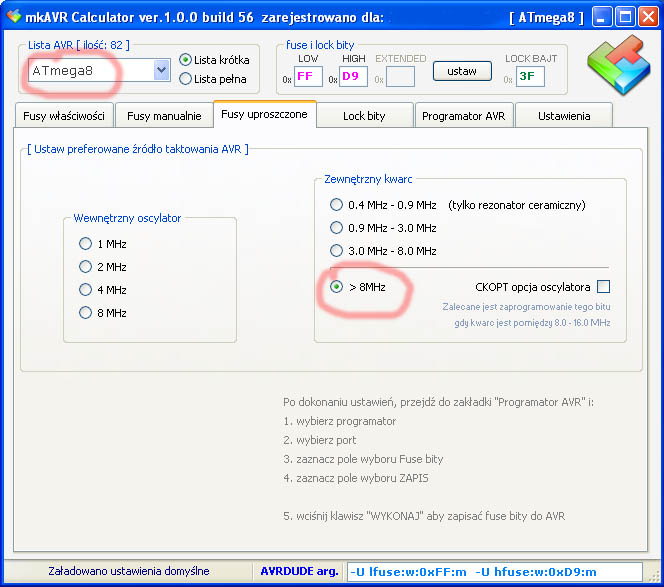Click the colorful mkAVR logo graphic
This screenshot has height=587, width=664.
(619, 65)
